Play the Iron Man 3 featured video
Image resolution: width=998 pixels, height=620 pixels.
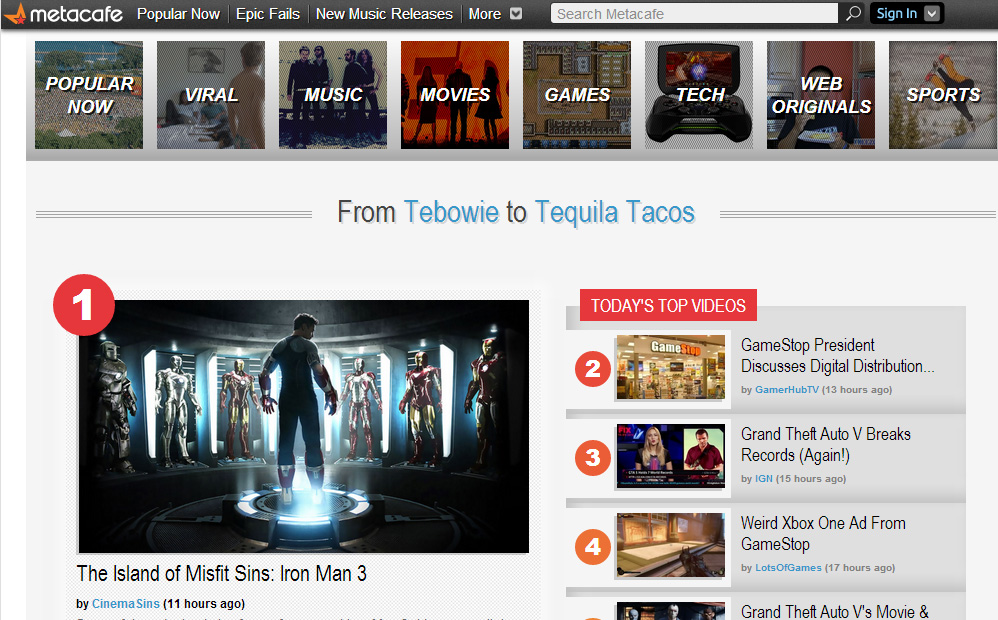(x=304, y=426)
